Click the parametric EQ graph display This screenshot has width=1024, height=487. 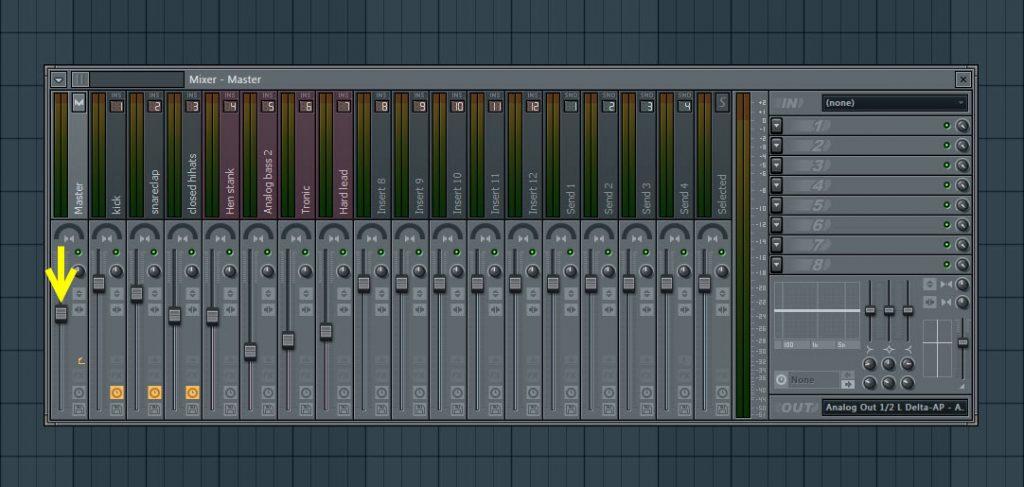point(816,311)
